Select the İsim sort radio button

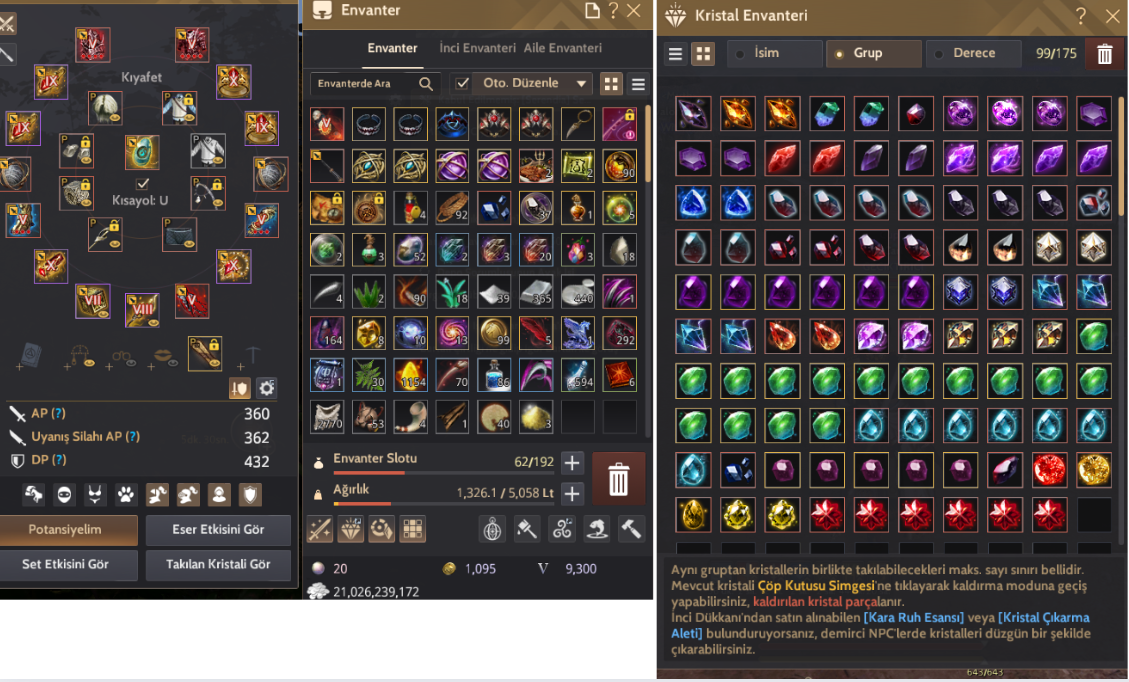(x=739, y=53)
